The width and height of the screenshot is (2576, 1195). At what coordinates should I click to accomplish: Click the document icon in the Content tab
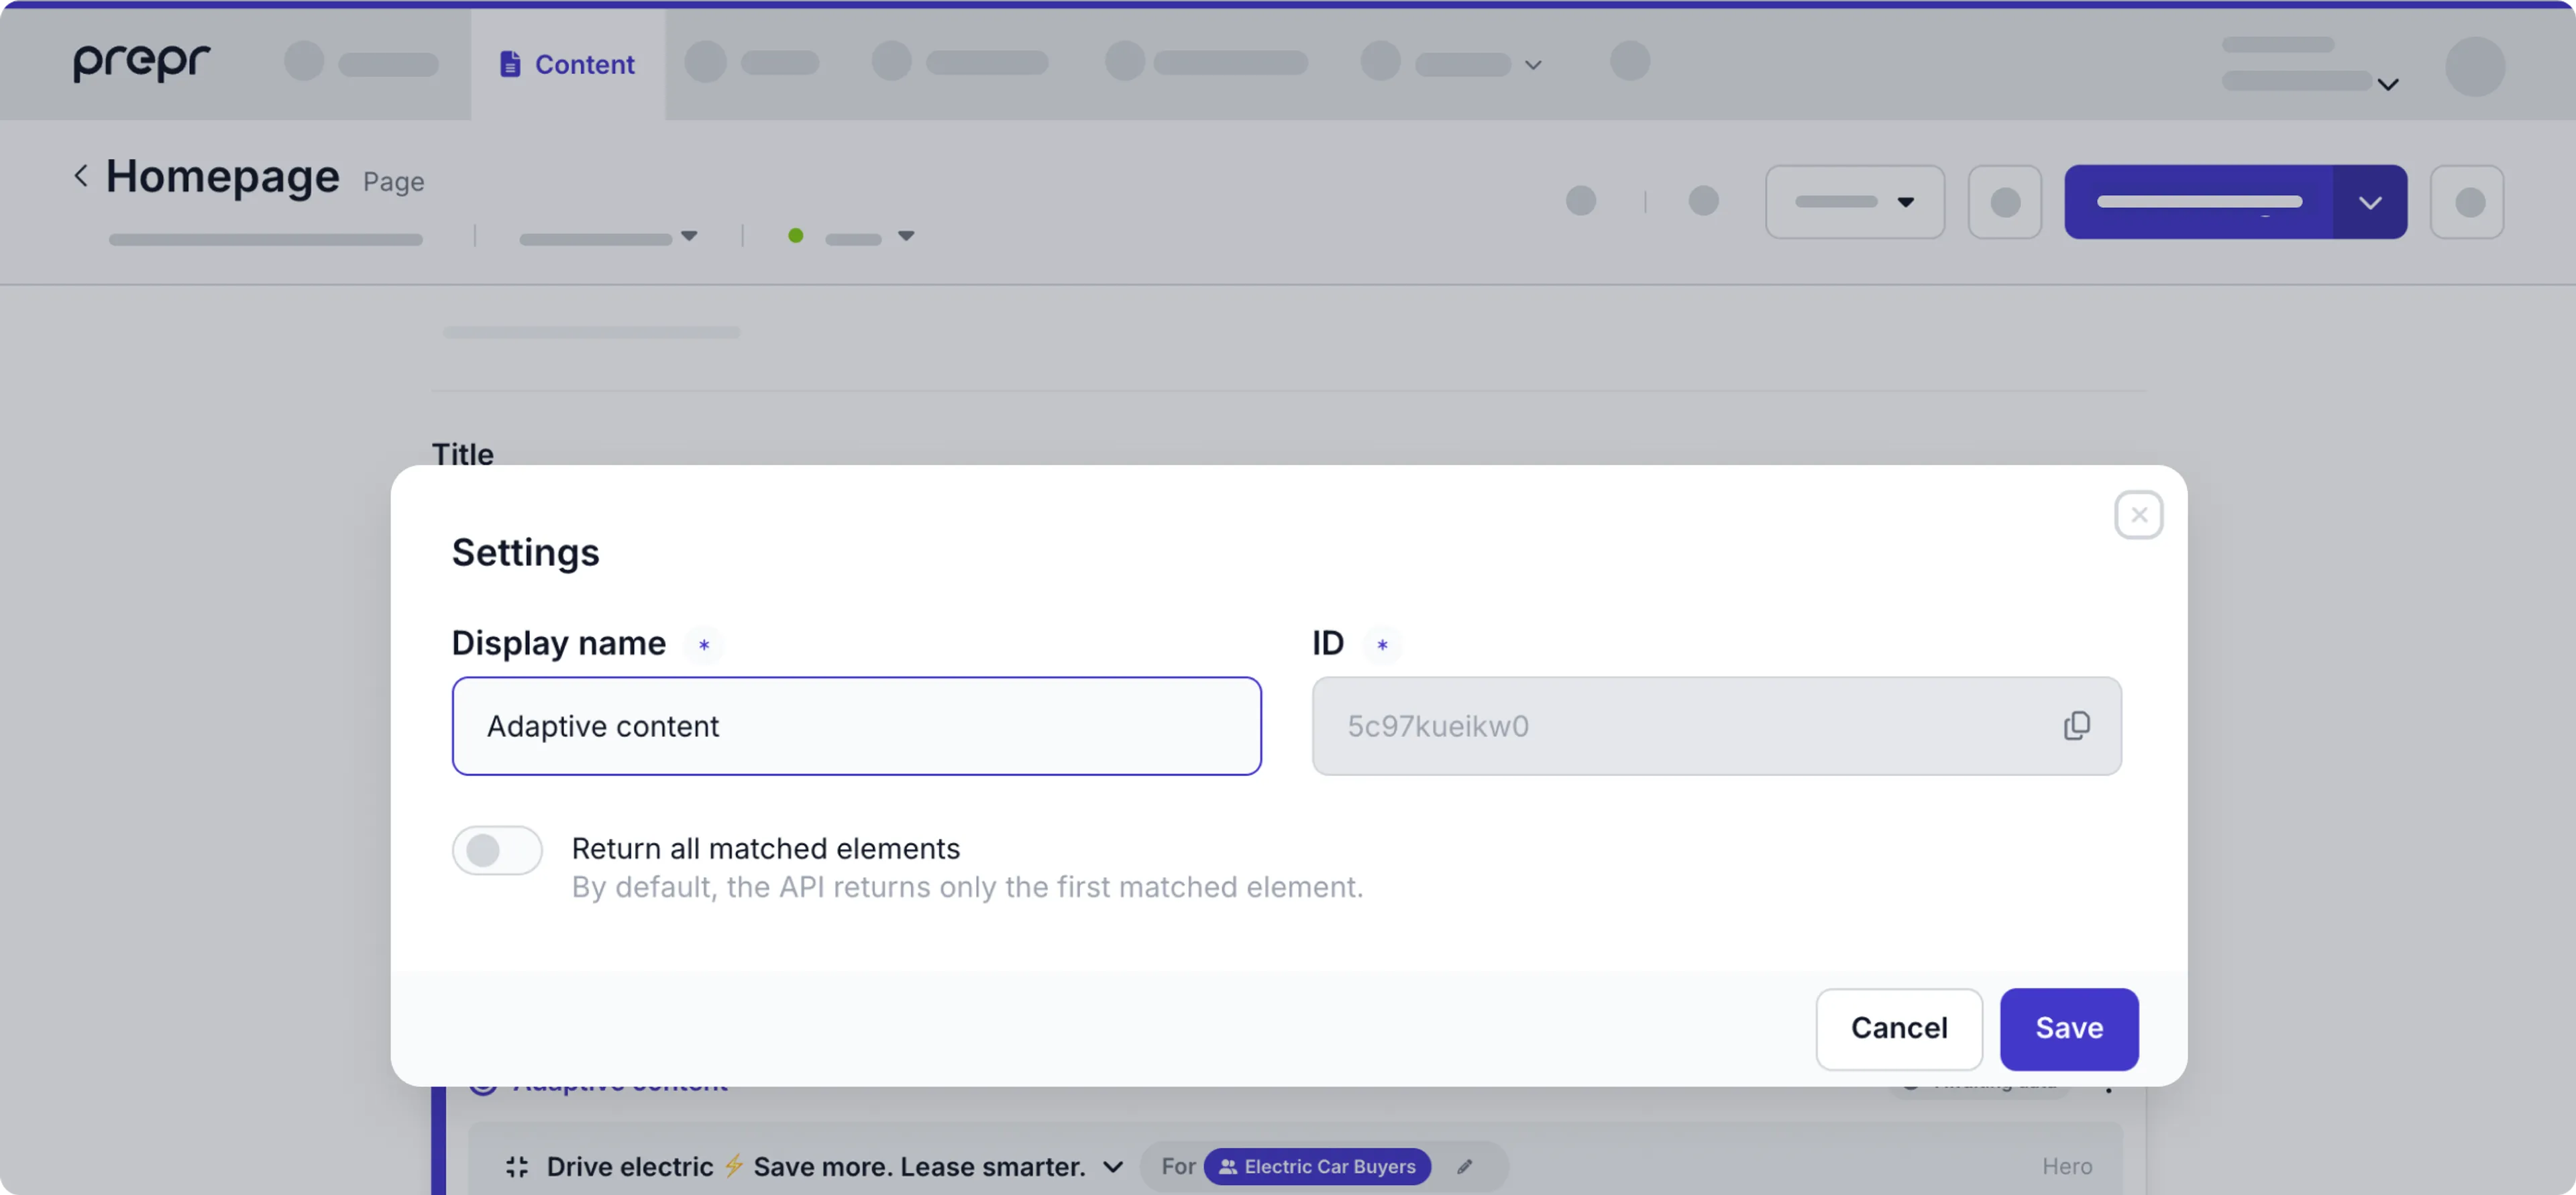pos(510,64)
